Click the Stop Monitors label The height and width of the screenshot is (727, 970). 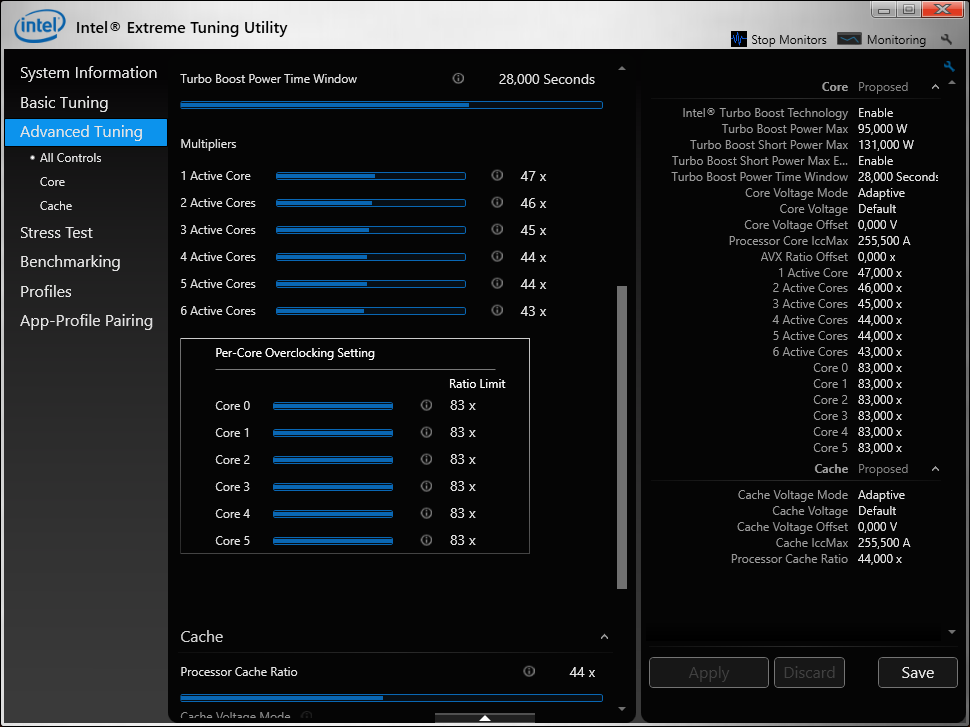point(789,40)
